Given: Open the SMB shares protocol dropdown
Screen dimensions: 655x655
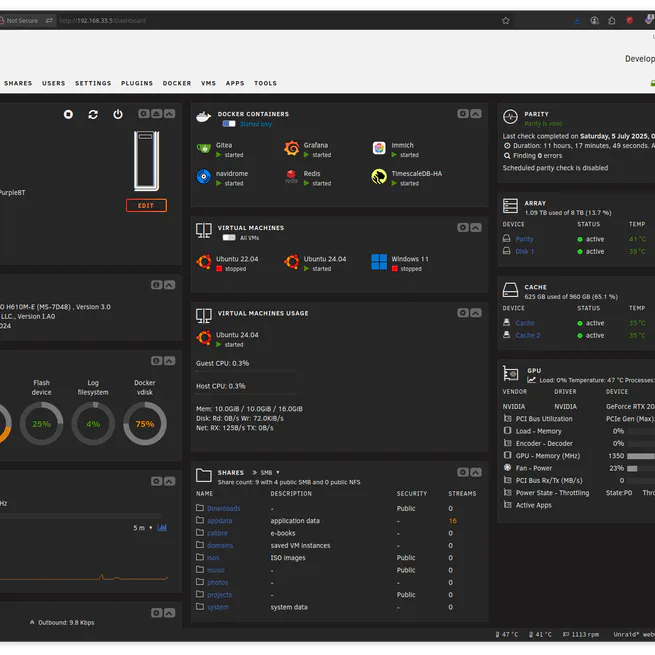Looking at the screenshot, I should (268, 472).
